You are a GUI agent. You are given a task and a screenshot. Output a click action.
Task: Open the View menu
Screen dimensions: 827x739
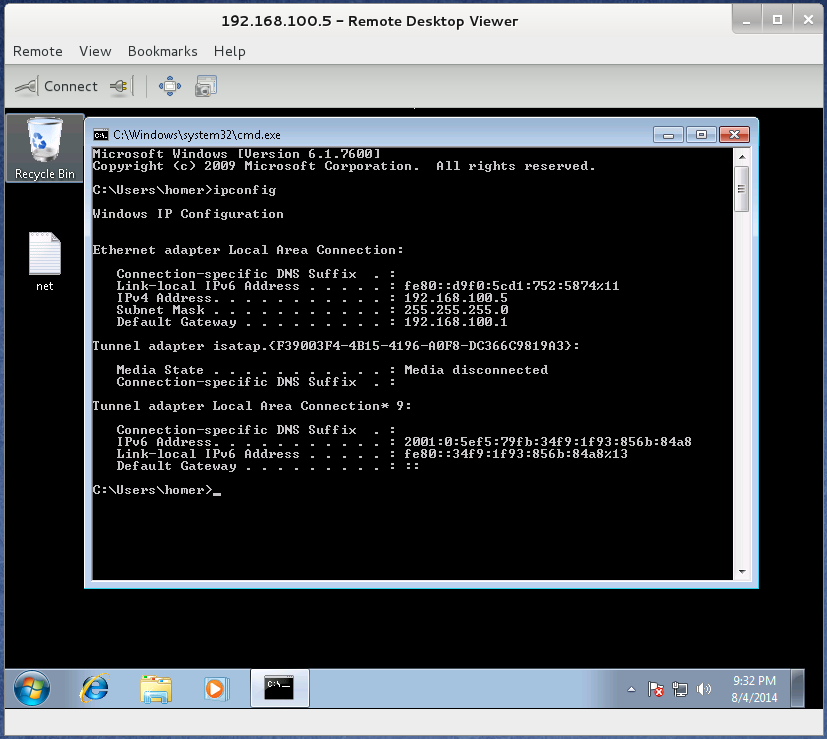pos(95,51)
